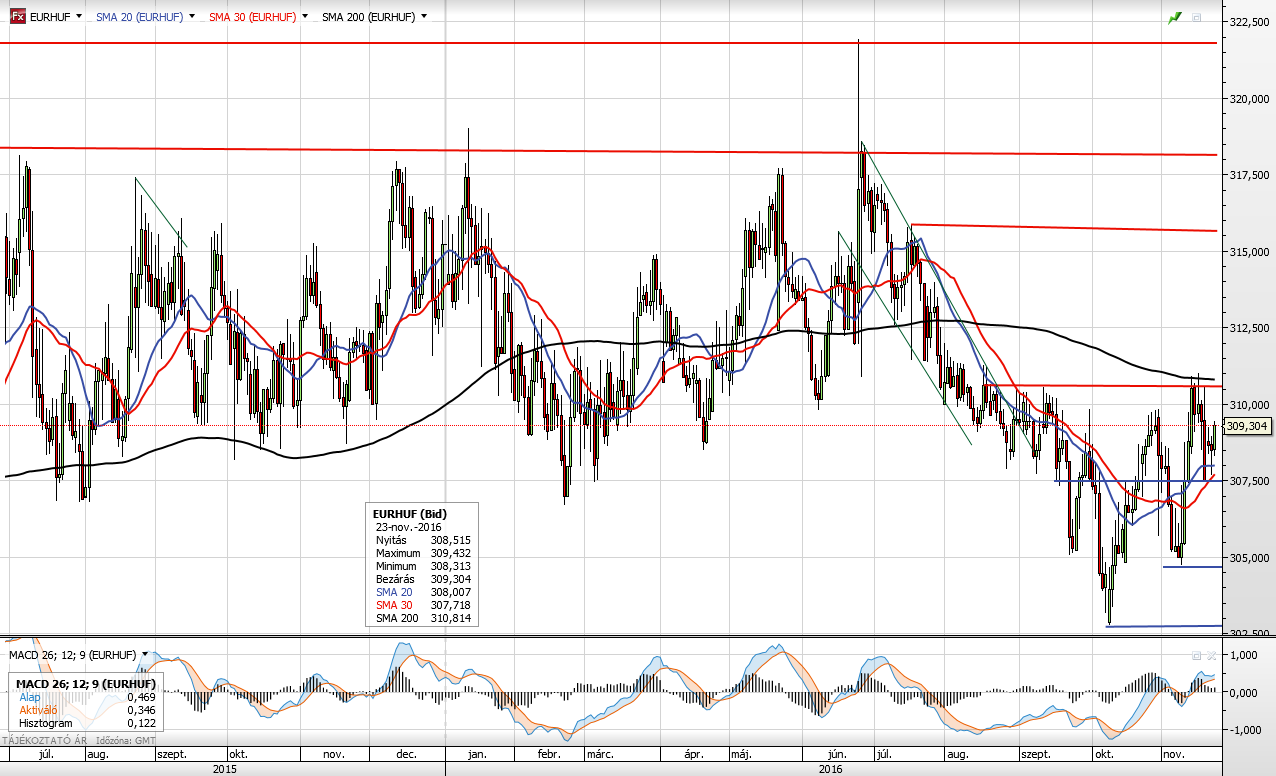This screenshot has width=1276, height=776.
Task: Select the SMA 30 (EURHUF) label
Action: (x=253, y=17)
